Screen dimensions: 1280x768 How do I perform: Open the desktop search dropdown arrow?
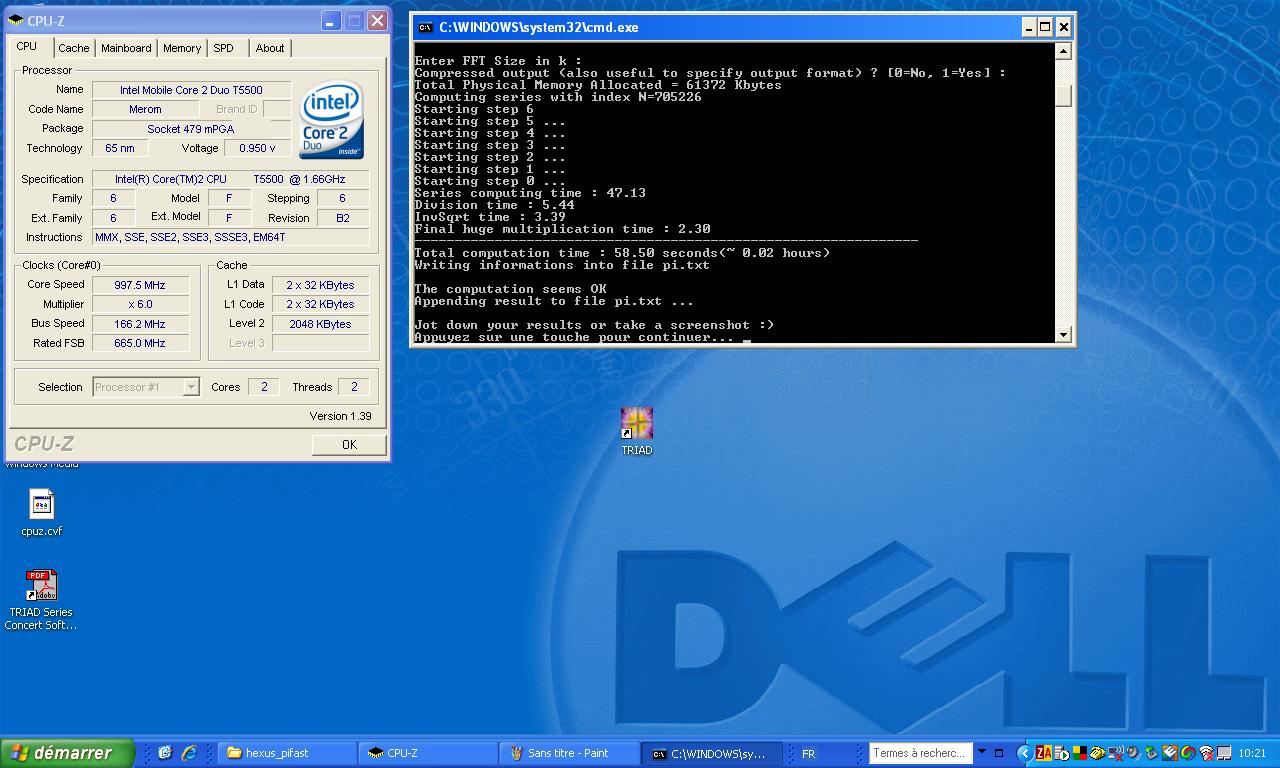pos(982,752)
